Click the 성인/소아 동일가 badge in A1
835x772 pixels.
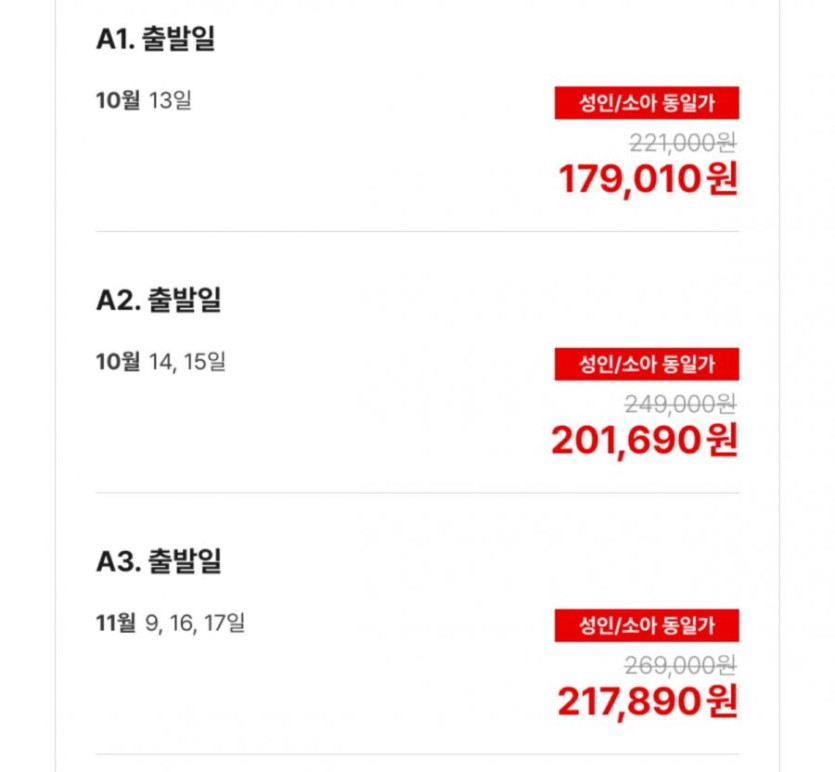coord(646,103)
